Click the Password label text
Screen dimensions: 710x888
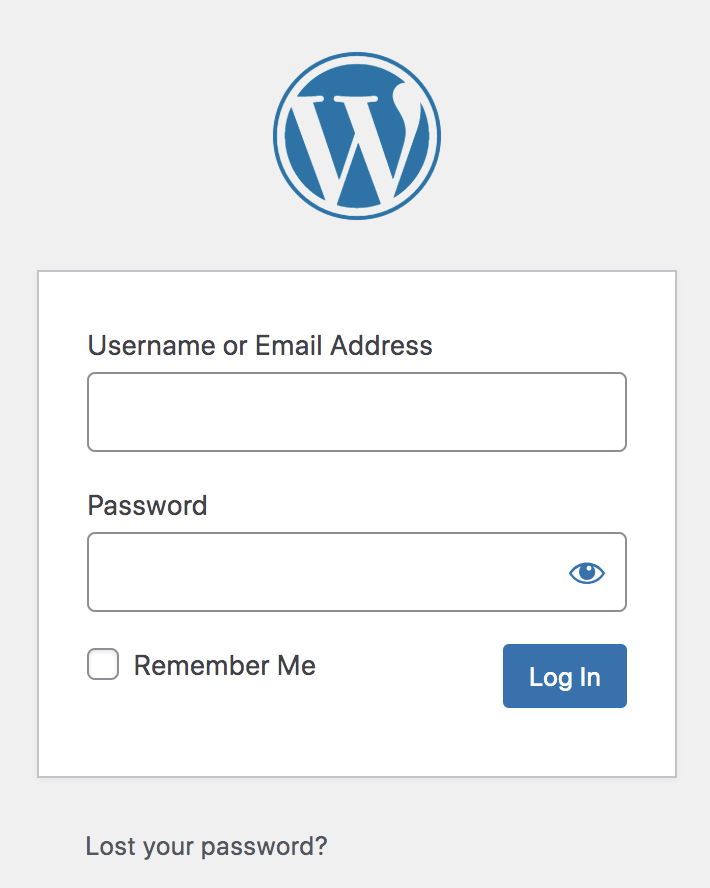pyautogui.click(x=147, y=506)
